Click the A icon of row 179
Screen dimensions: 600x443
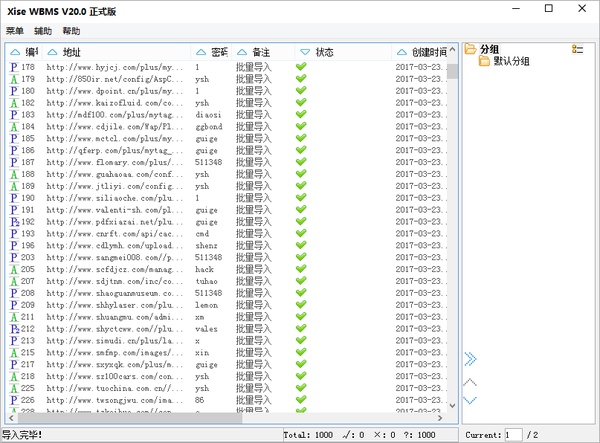tap(14, 79)
